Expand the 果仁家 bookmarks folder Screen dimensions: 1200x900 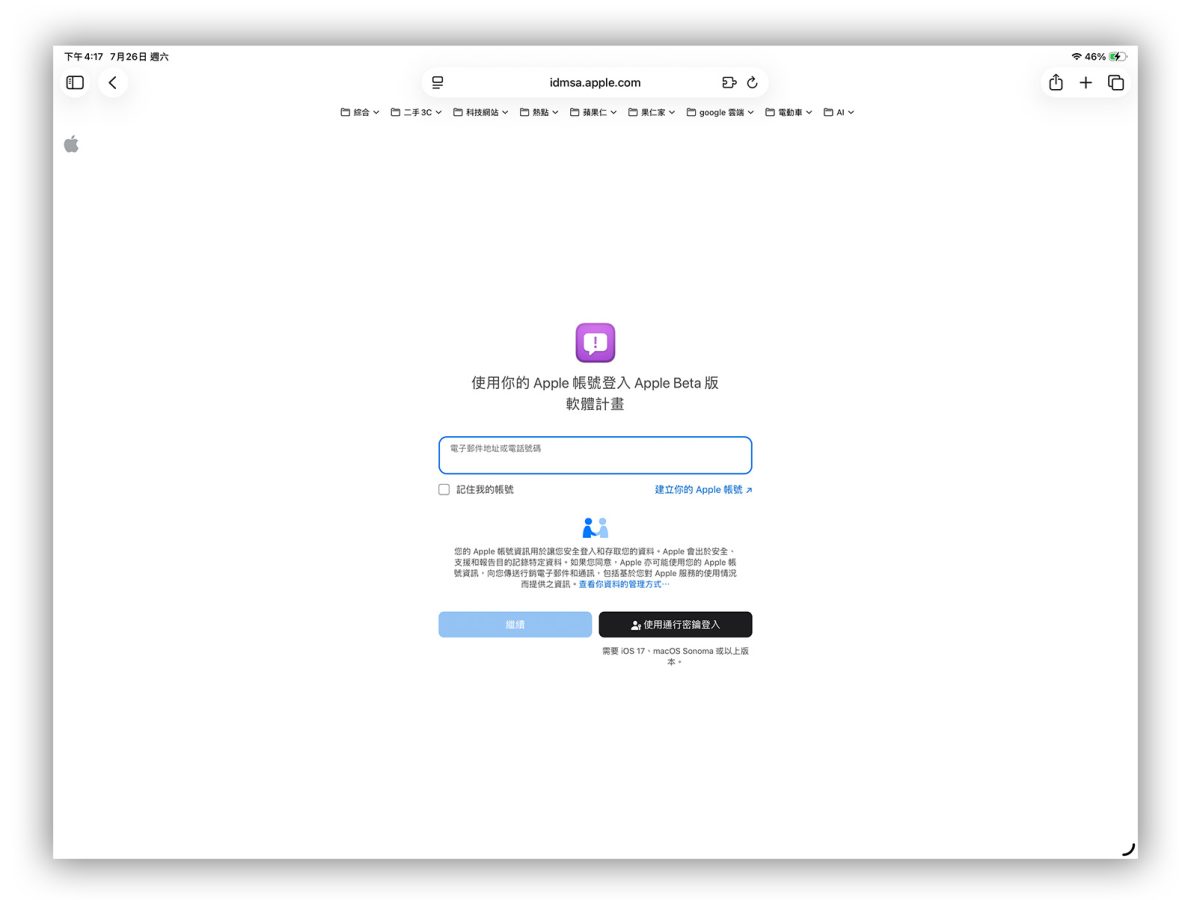tap(652, 113)
